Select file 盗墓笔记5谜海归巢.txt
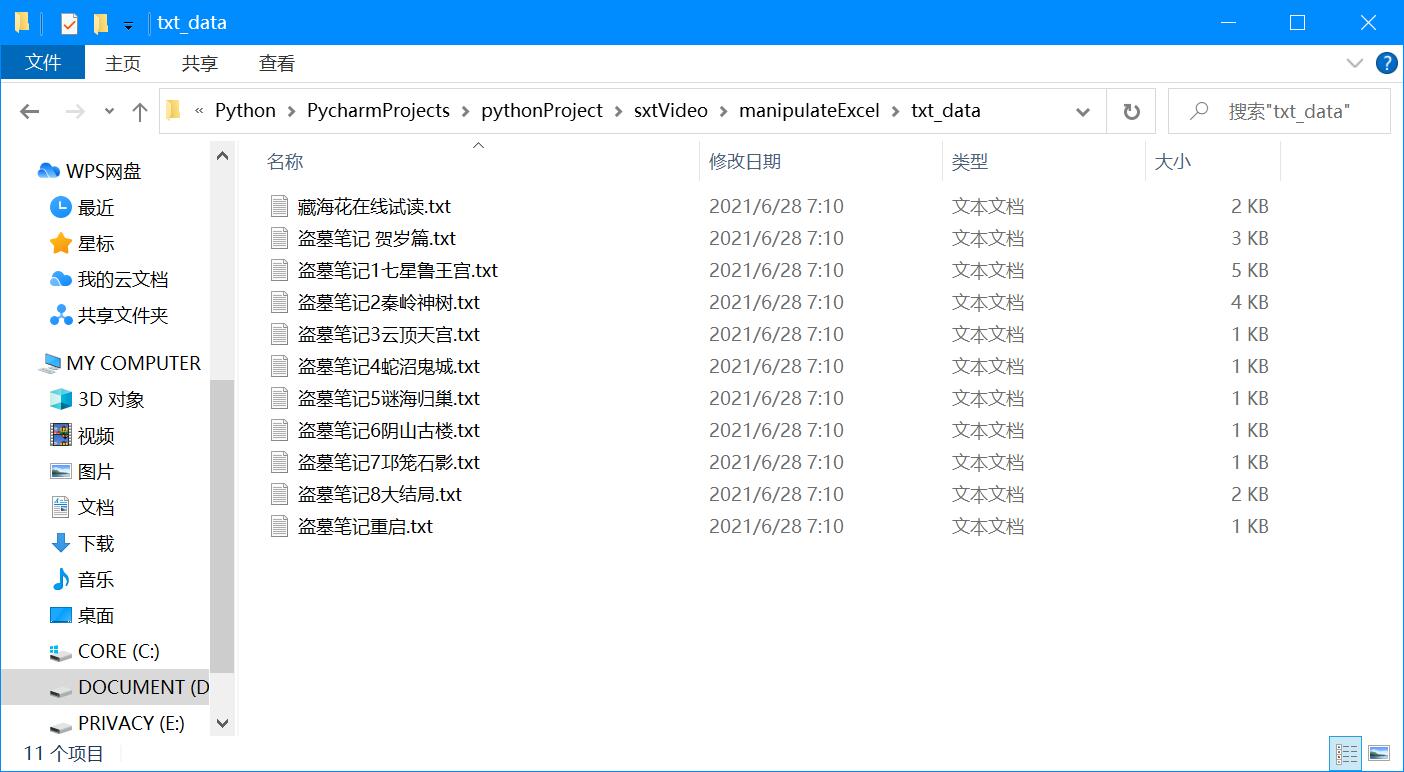Screen dimensions: 1404x772 388,398
